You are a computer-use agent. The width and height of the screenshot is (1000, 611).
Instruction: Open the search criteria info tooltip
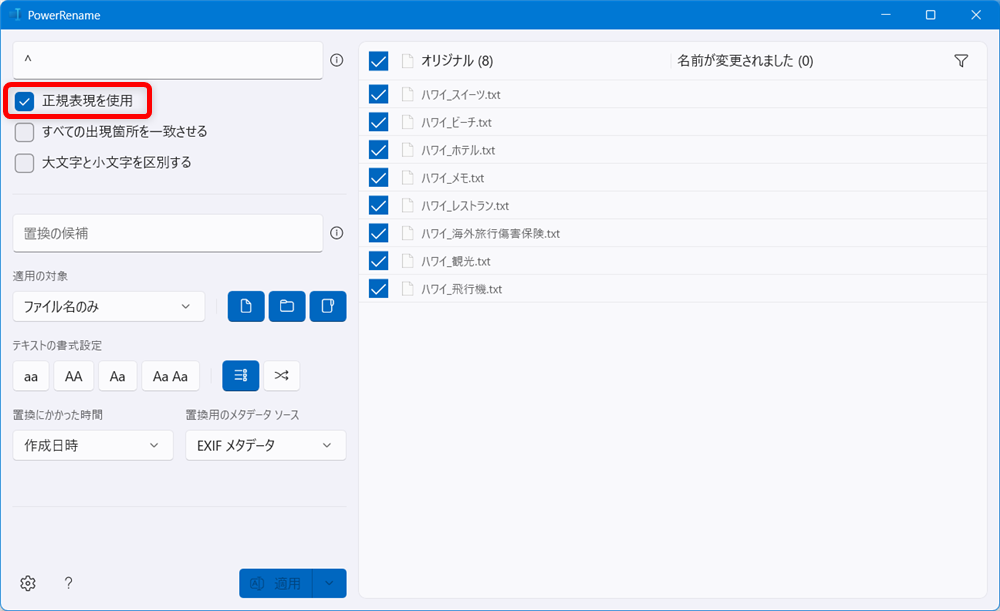click(338, 62)
